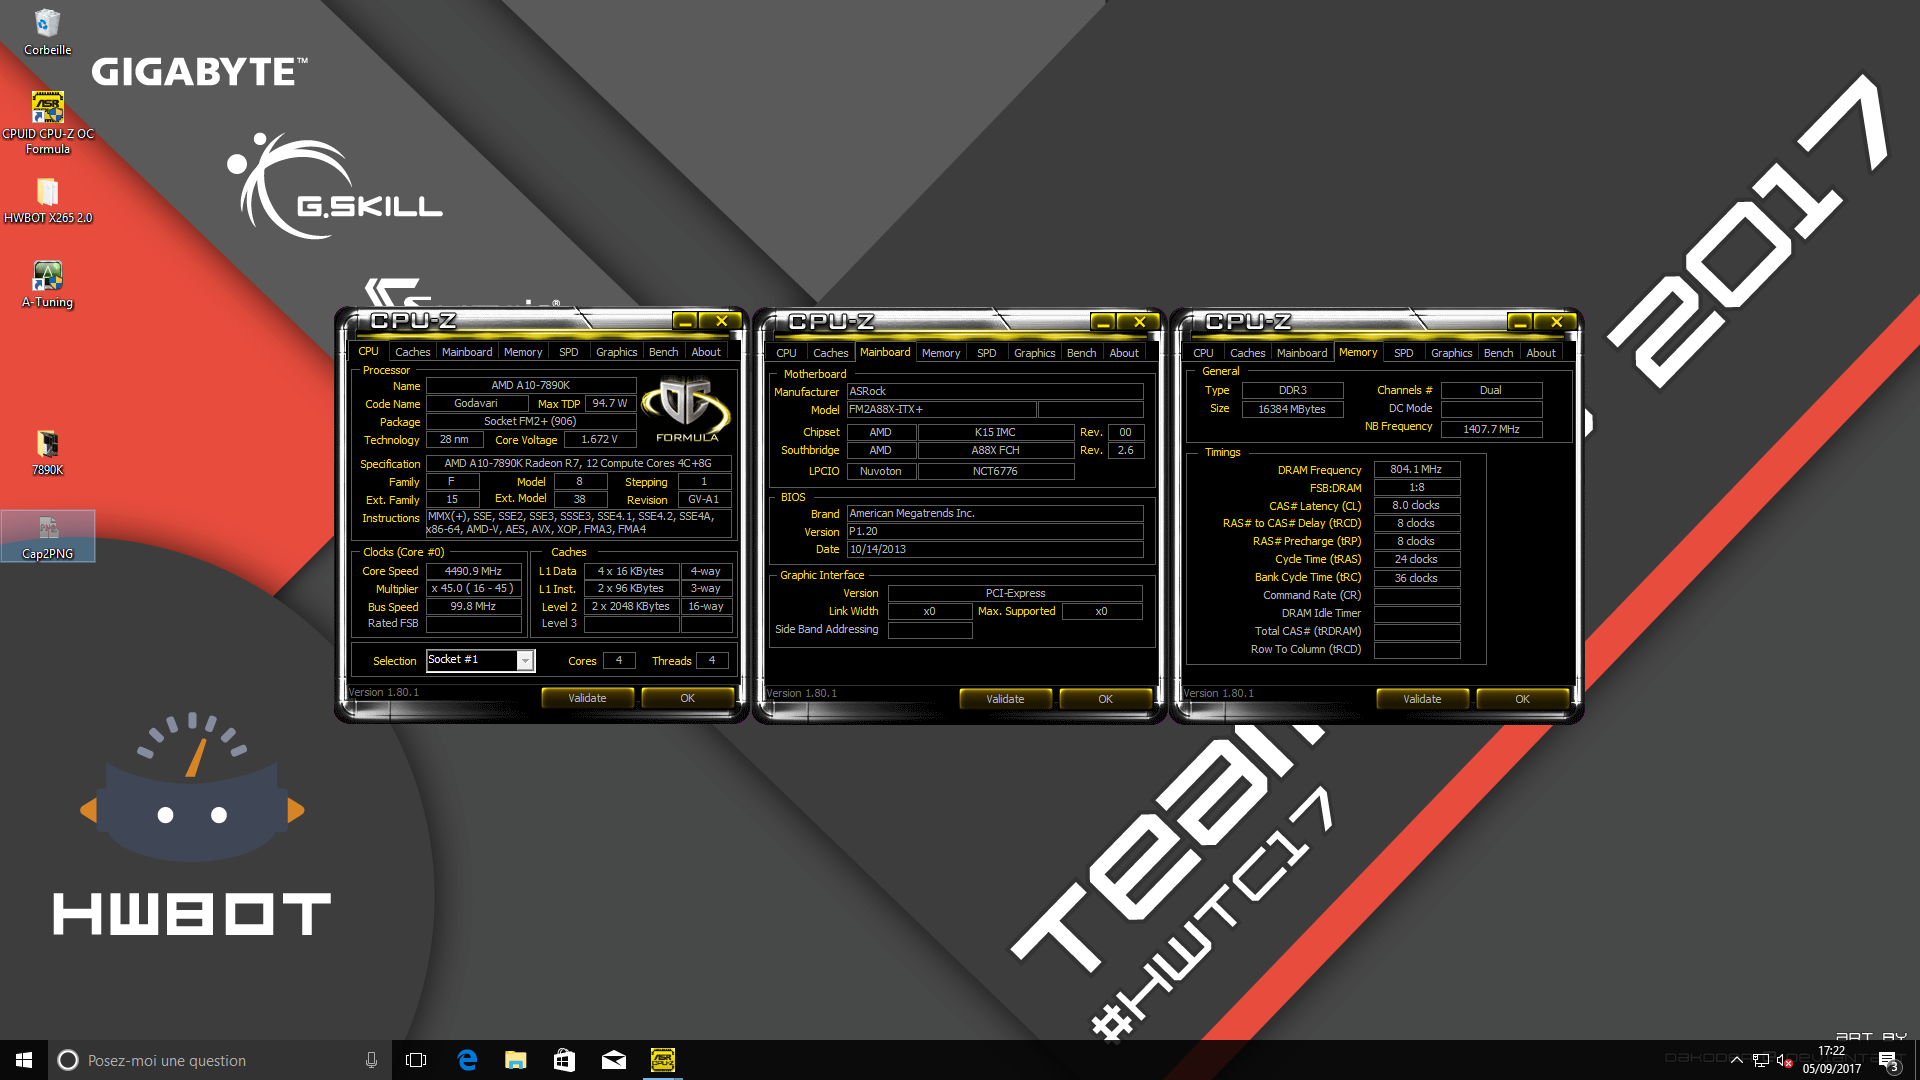1920x1080 pixels.
Task: Open the HWBOT X265 2.0 folder
Action: pos(47,200)
